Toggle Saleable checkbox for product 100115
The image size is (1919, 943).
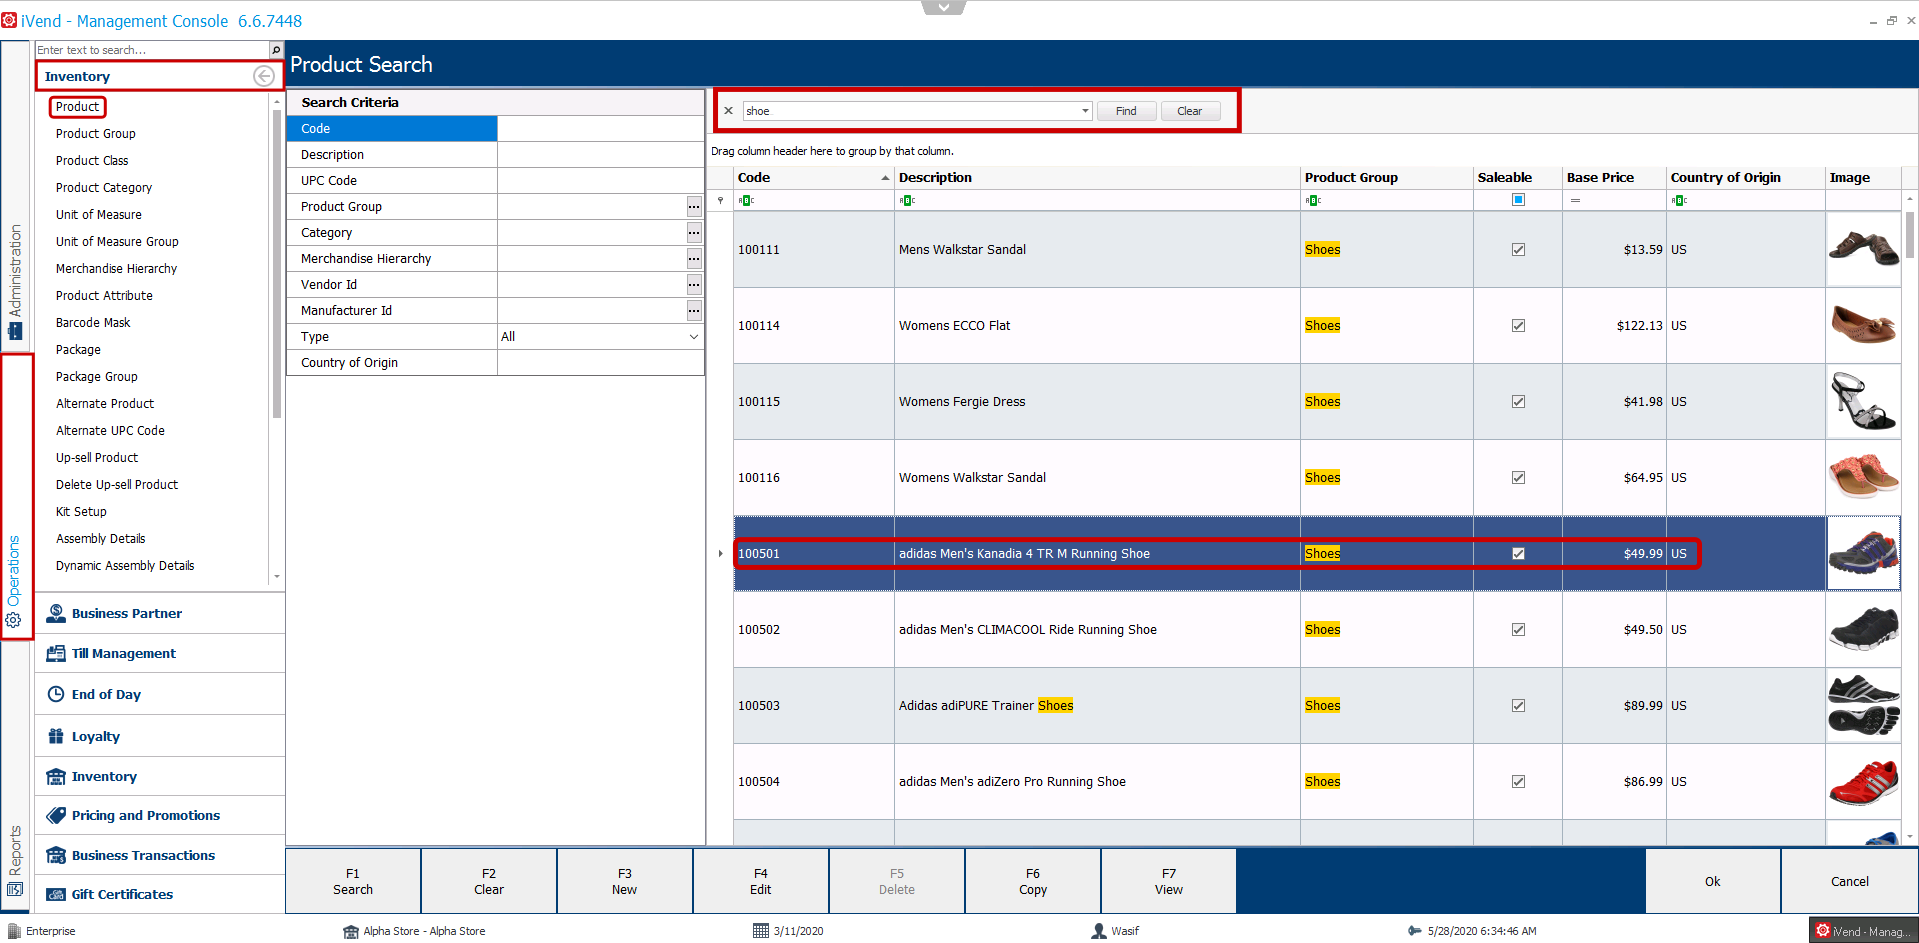tap(1518, 402)
